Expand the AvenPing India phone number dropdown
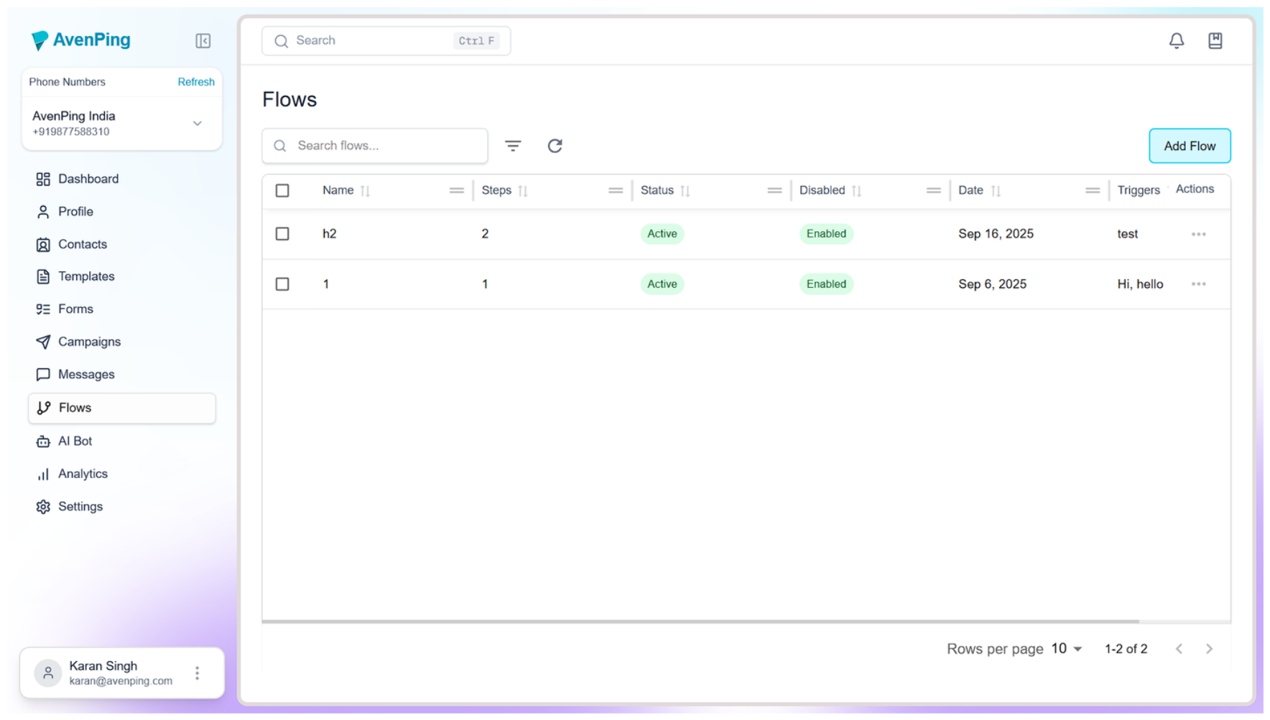Image resolution: width=1270 pixels, height=720 pixels. coord(197,123)
